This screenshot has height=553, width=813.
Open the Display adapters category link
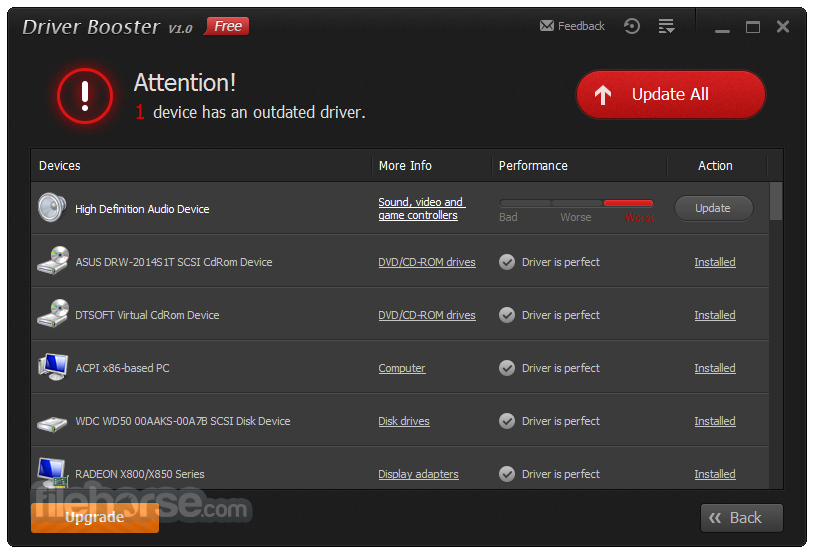point(418,474)
